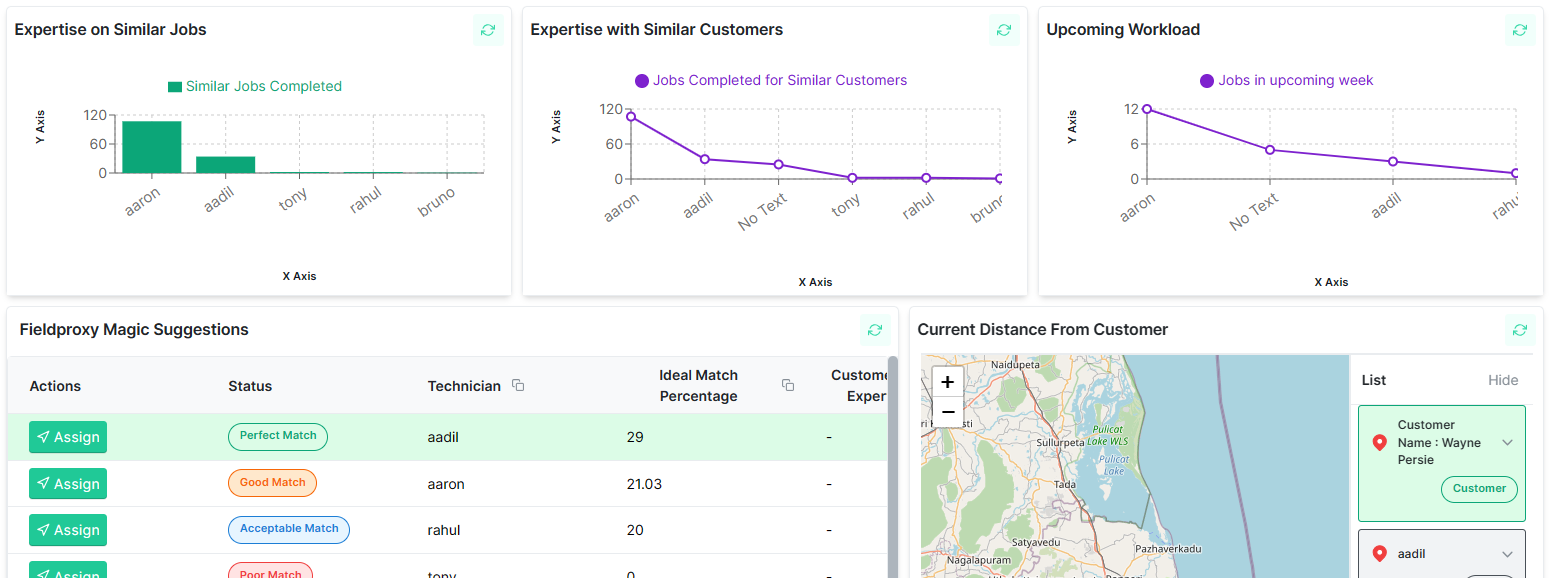Click the red map pin beside aadil

click(x=1381, y=553)
